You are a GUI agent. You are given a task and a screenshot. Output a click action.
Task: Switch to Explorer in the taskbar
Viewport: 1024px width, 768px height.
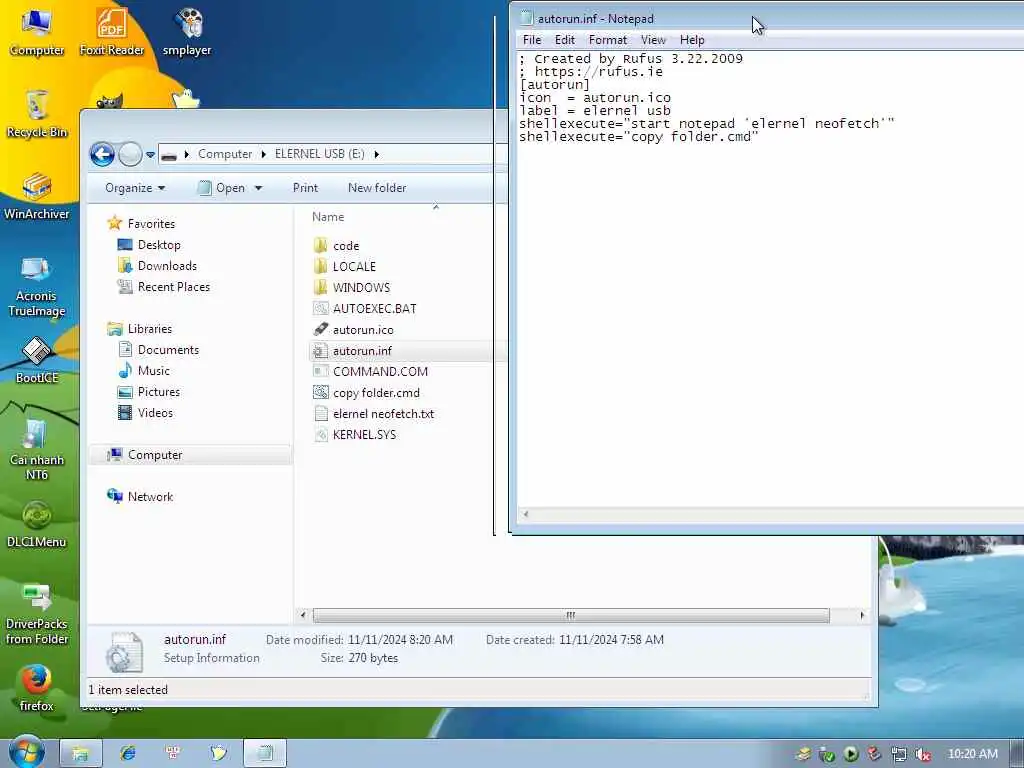pyautogui.click(x=80, y=753)
